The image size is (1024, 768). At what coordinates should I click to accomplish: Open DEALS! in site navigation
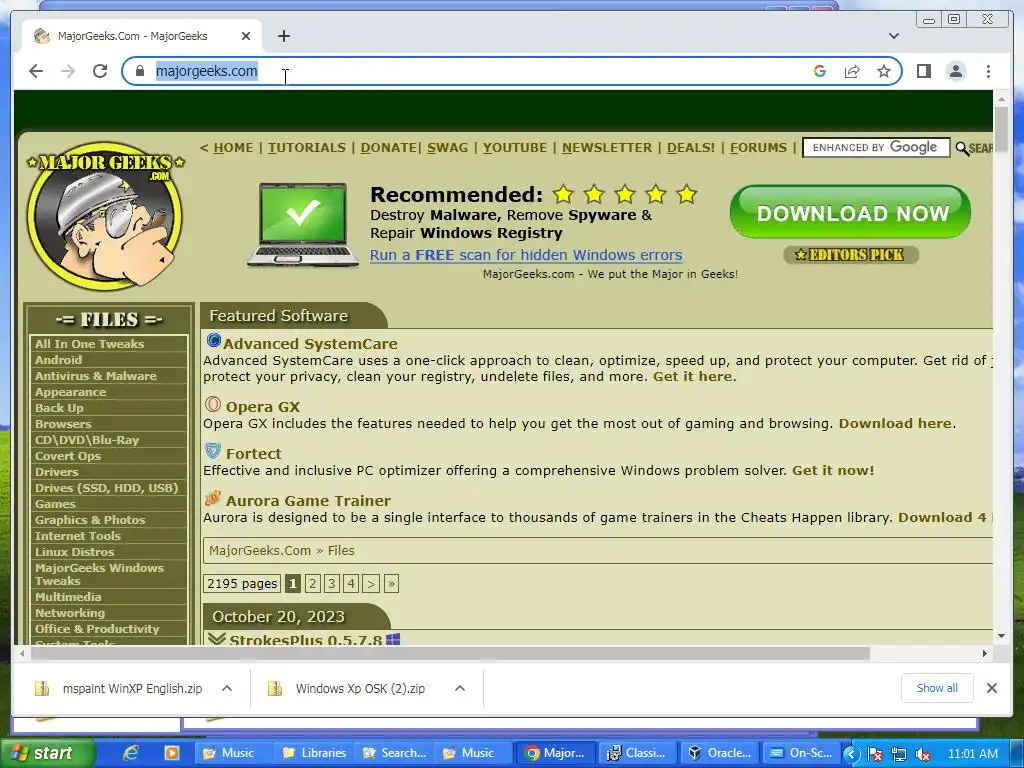coord(690,148)
